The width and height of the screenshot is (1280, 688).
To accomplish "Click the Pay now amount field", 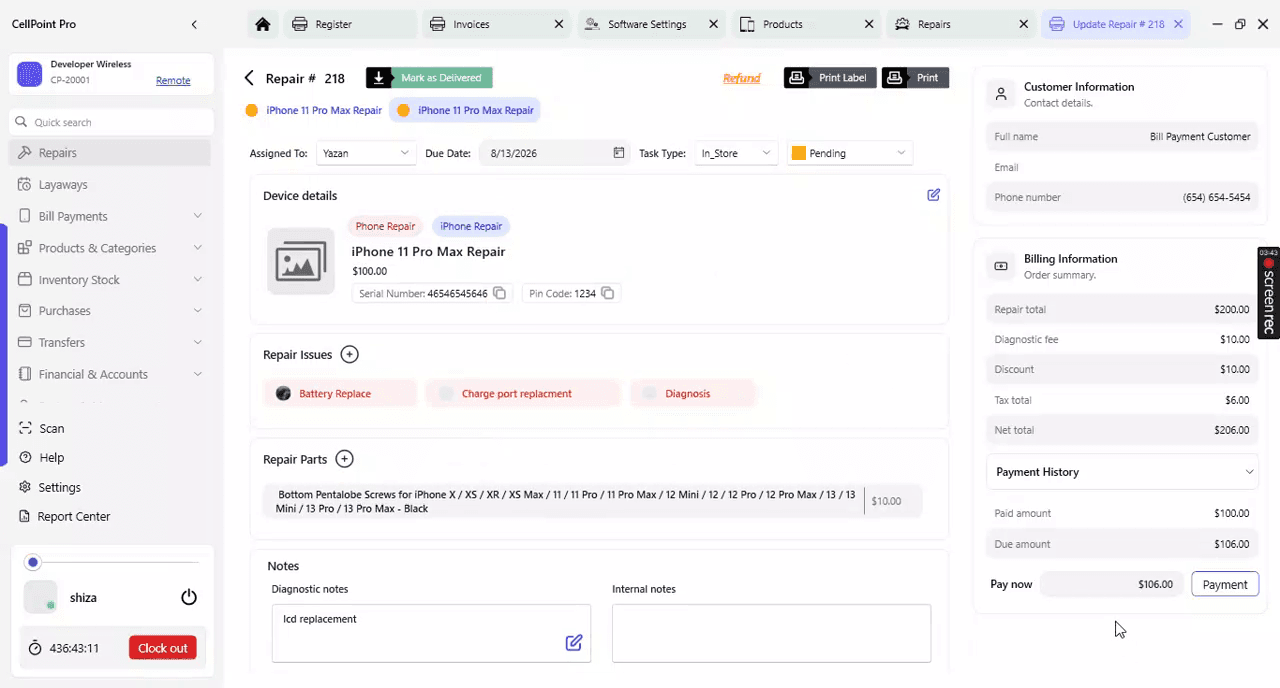I will pyautogui.click(x=1111, y=584).
